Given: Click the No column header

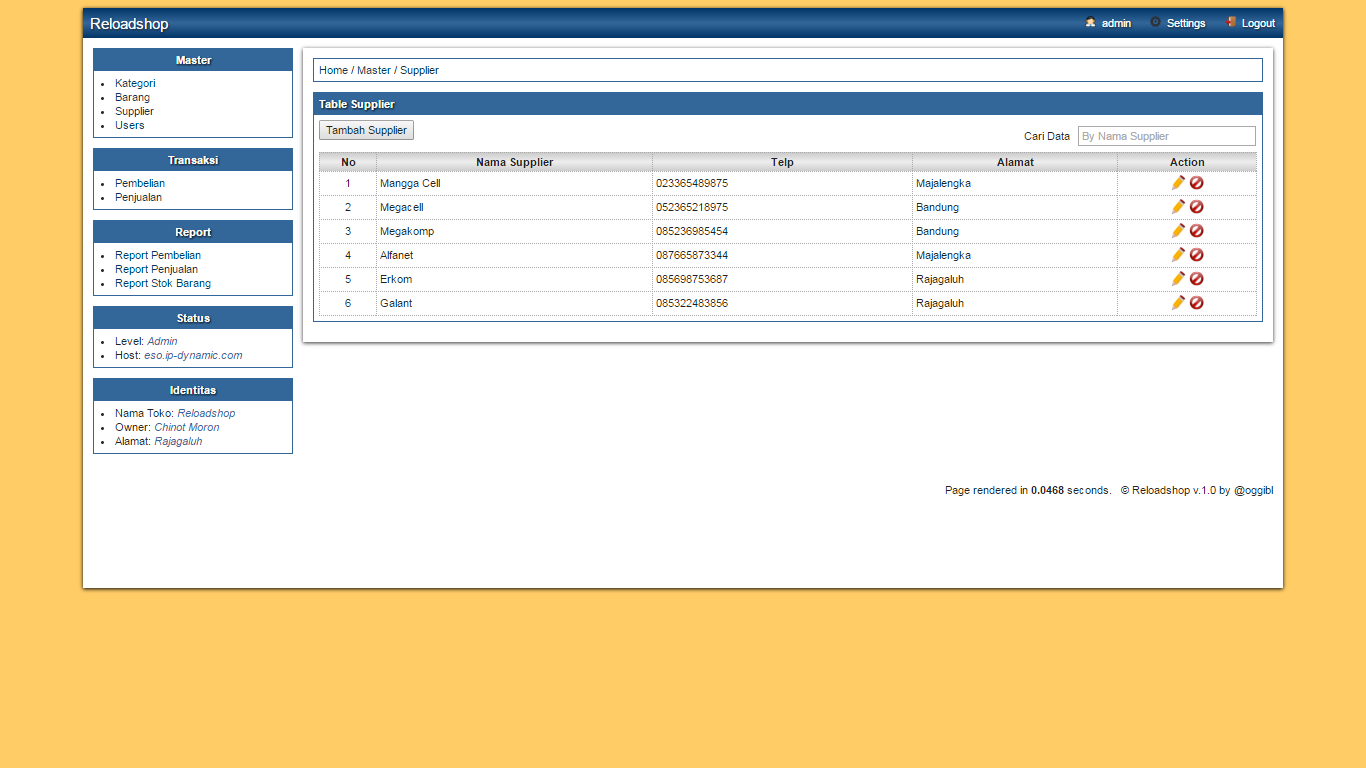Looking at the screenshot, I should tap(348, 162).
